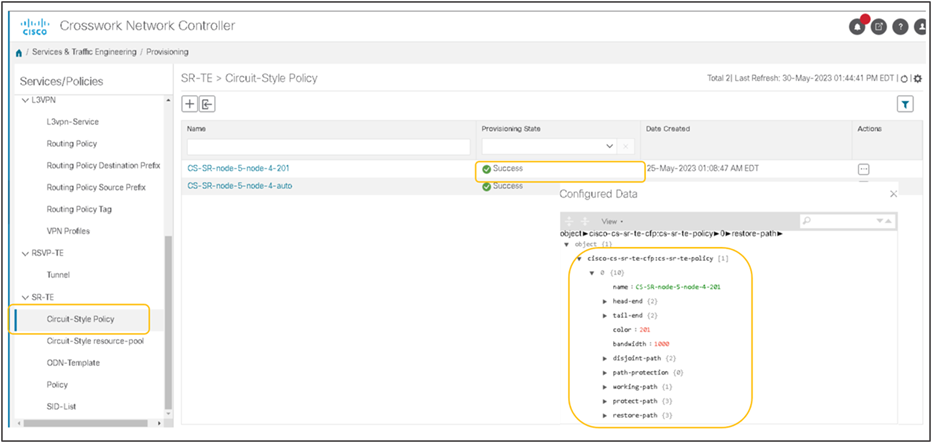Click Services & Traffic Engineering breadcrumb
Screen dimensions: 932x443
tap(84, 52)
